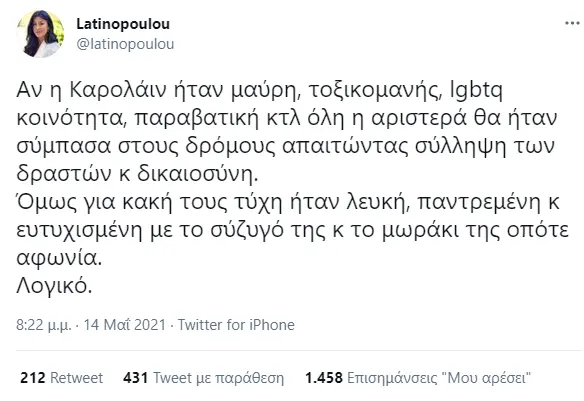Screen dimensions: 584x401
Task: Click the final word Λογικό
Action: click(54, 286)
